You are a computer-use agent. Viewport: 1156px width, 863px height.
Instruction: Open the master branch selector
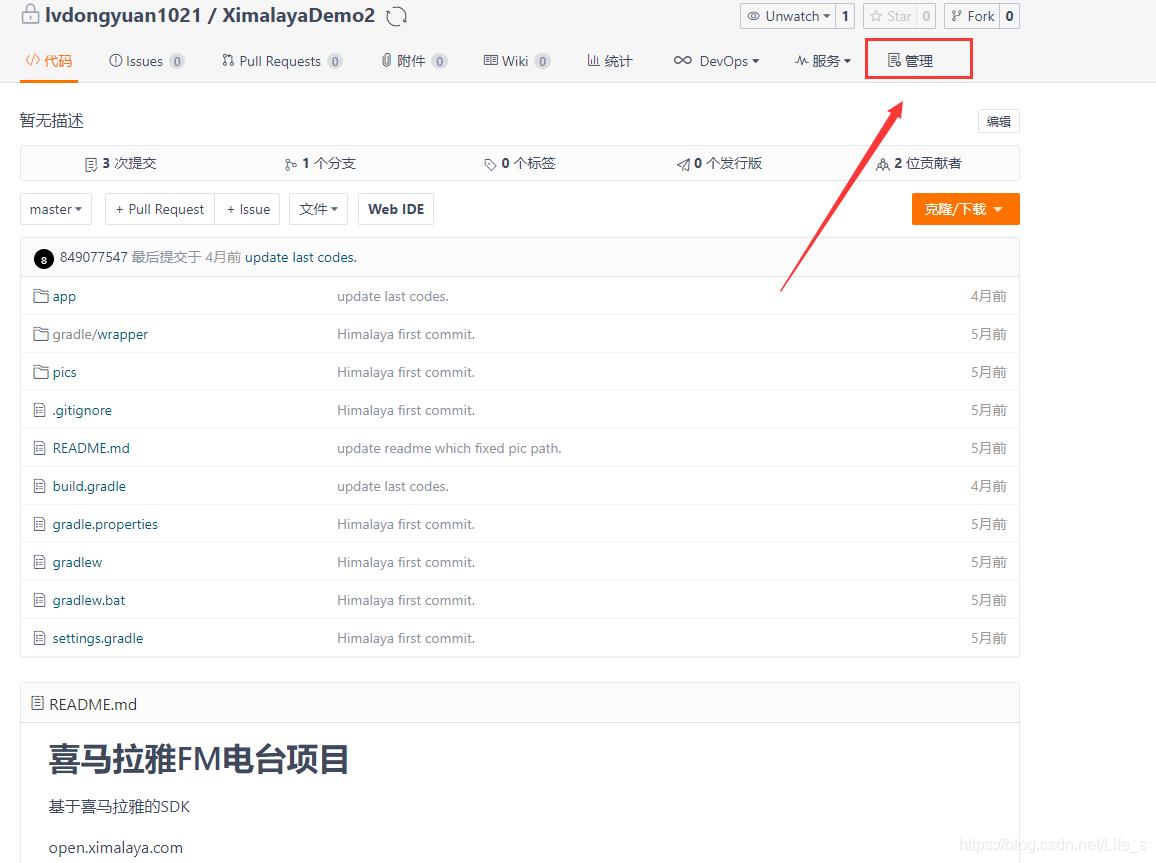click(55, 209)
